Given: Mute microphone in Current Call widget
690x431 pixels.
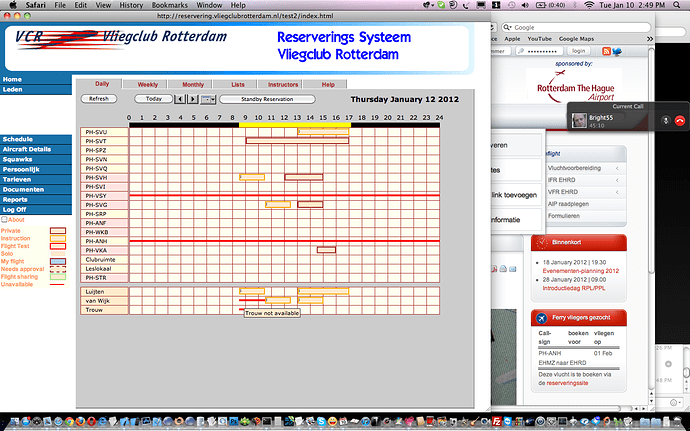Looking at the screenshot, I should click(x=666, y=121).
